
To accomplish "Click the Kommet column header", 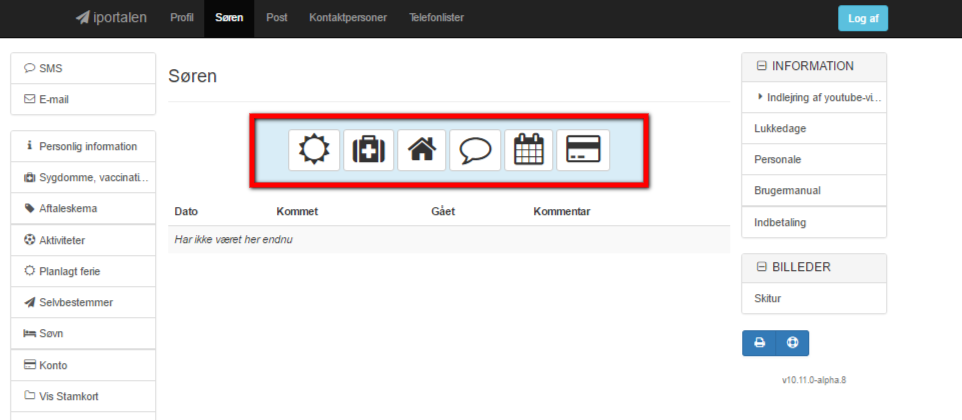I will (x=297, y=212).
